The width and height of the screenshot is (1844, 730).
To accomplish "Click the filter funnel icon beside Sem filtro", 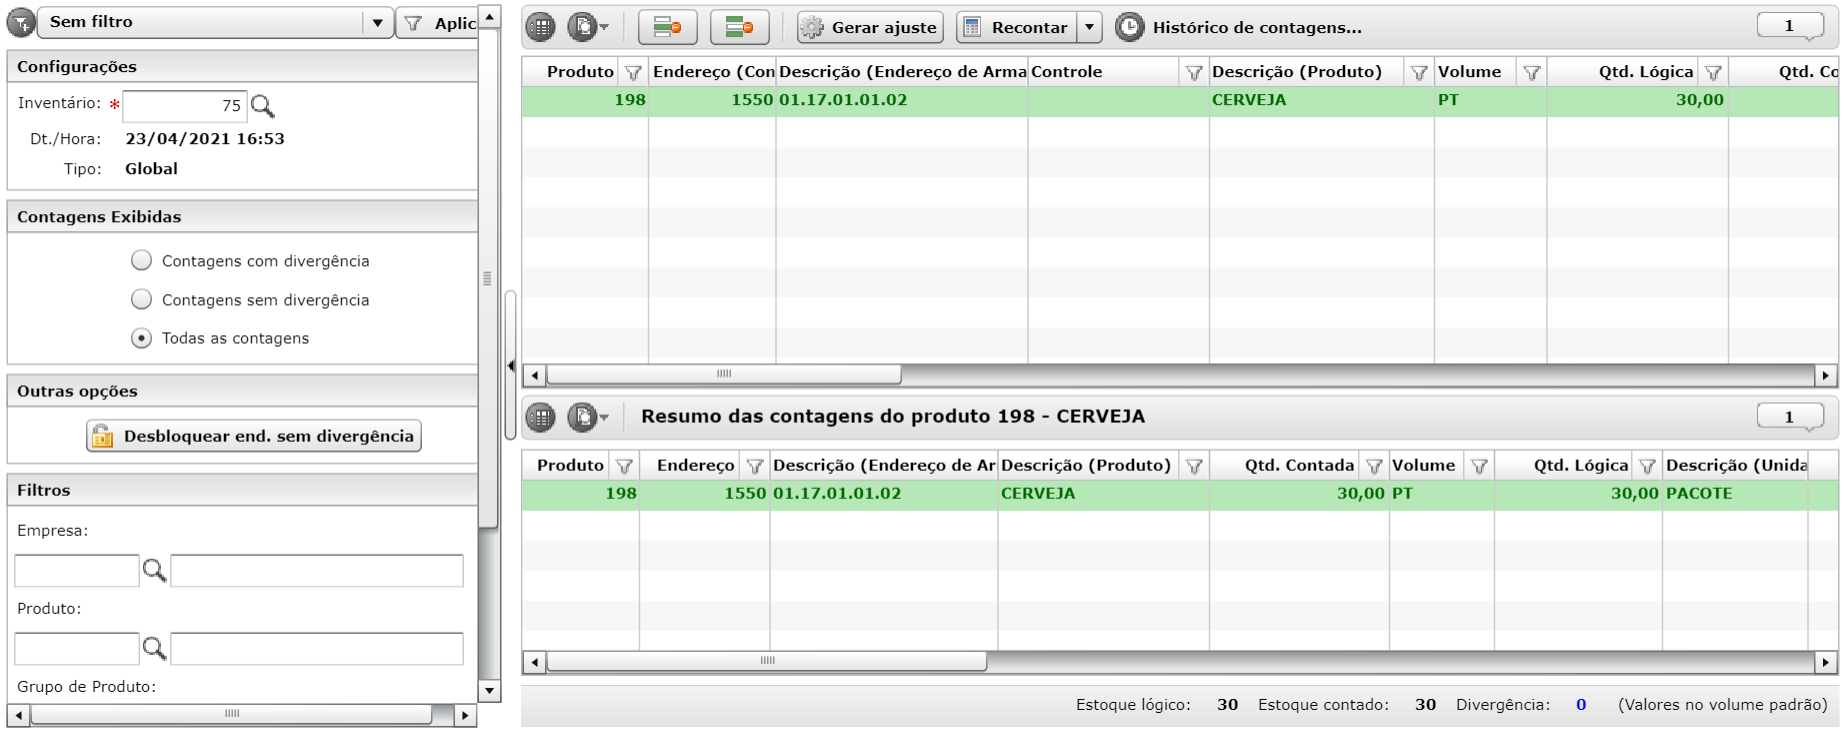I will point(21,22).
